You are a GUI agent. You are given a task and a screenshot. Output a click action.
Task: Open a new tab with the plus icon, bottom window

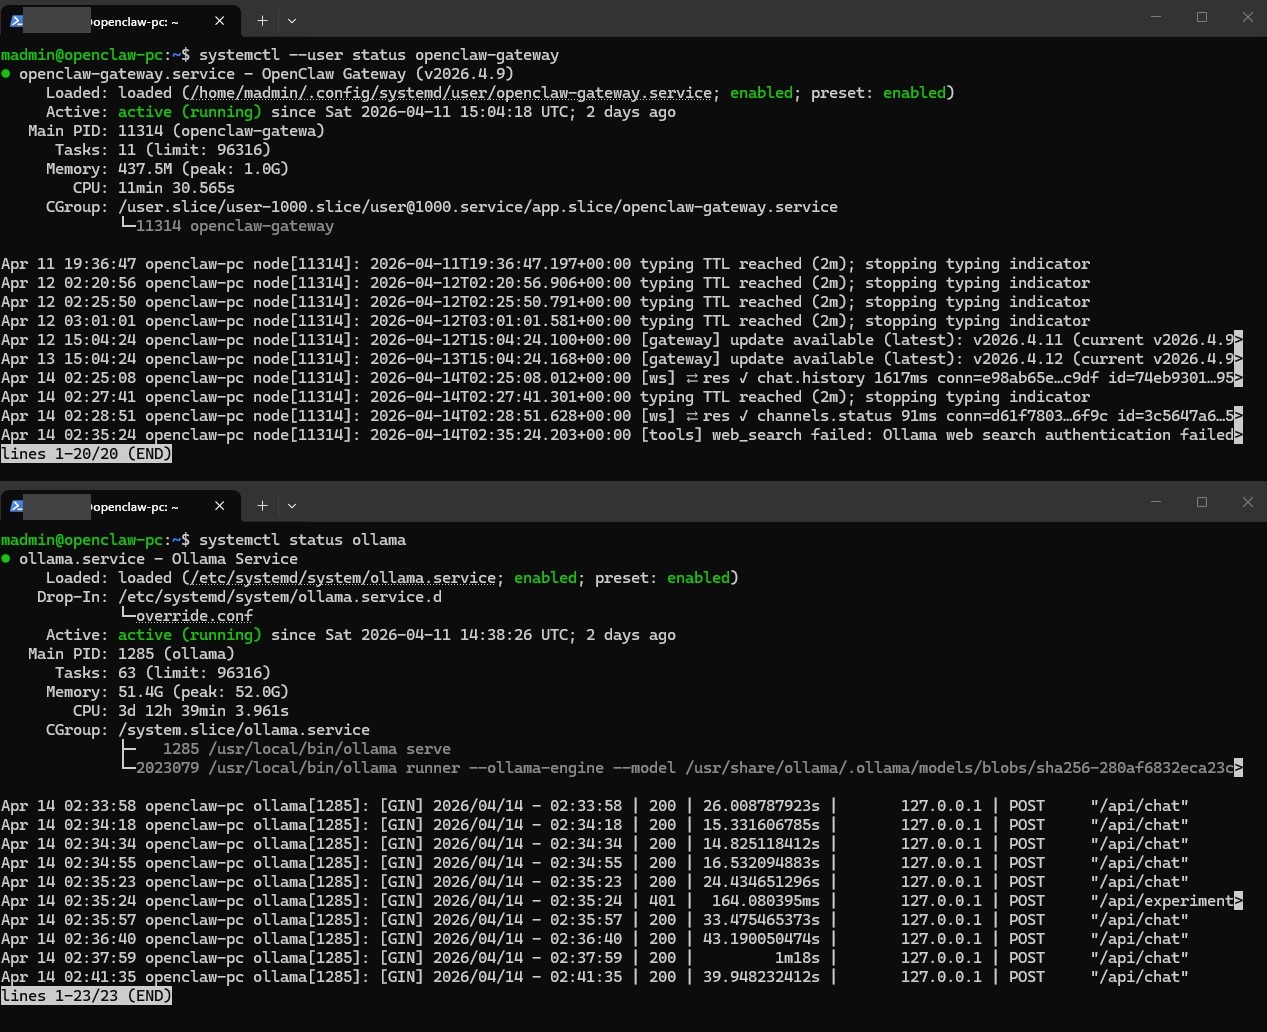[x=261, y=506]
